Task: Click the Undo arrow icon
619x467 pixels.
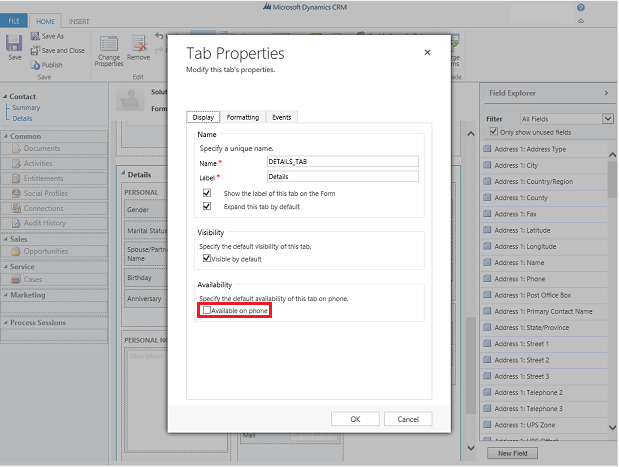Action: click(159, 36)
